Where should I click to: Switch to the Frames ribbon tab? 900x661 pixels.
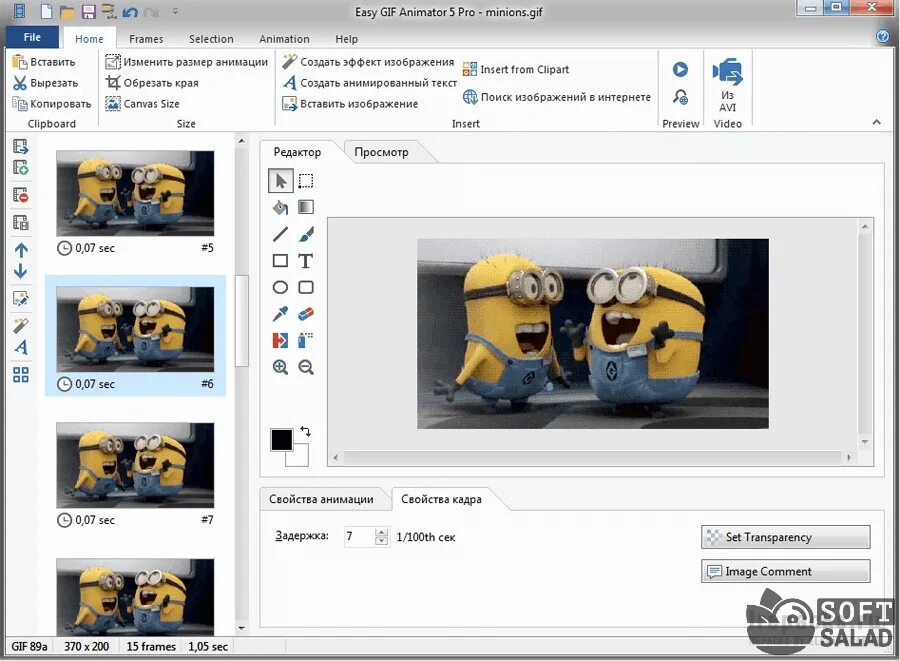146,39
